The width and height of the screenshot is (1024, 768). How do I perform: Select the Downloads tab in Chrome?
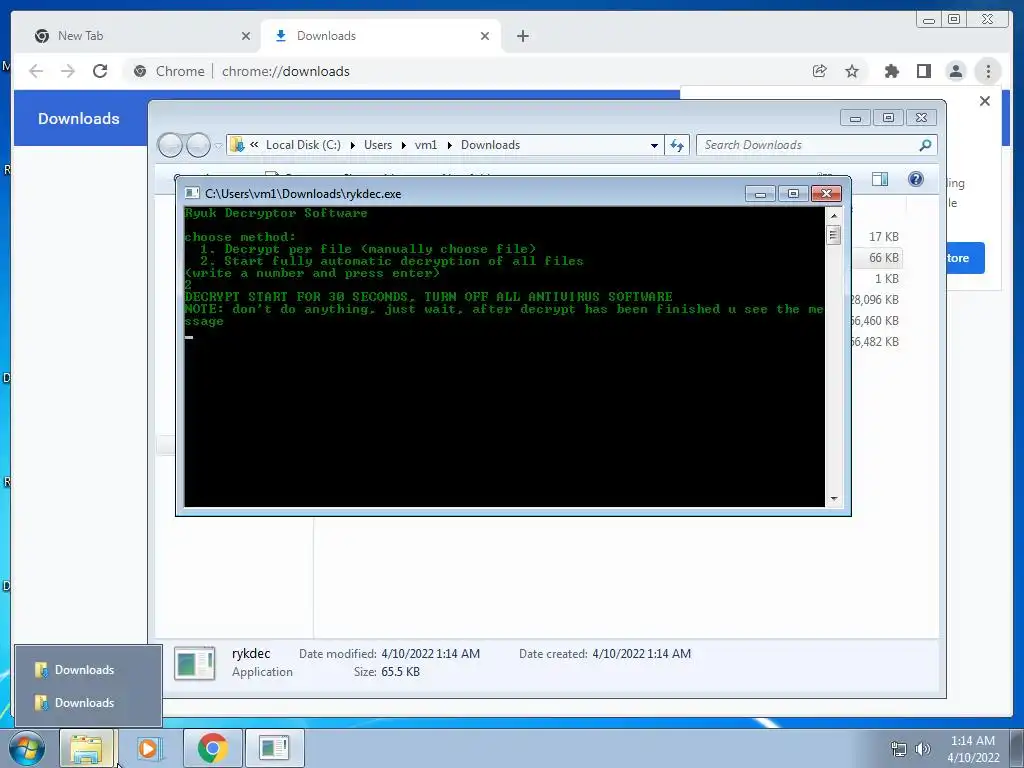point(381,36)
